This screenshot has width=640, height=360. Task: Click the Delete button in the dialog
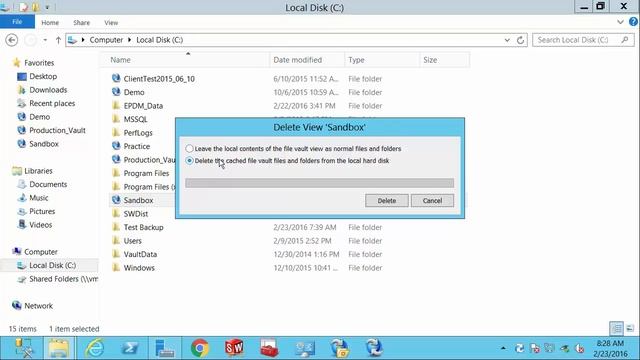tap(387, 200)
